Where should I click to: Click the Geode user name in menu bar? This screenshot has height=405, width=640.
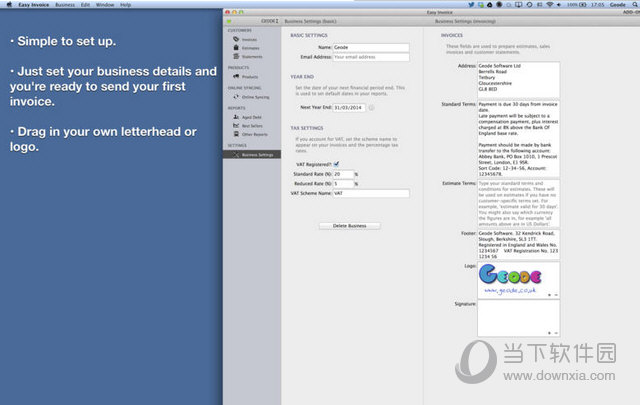click(x=618, y=5)
